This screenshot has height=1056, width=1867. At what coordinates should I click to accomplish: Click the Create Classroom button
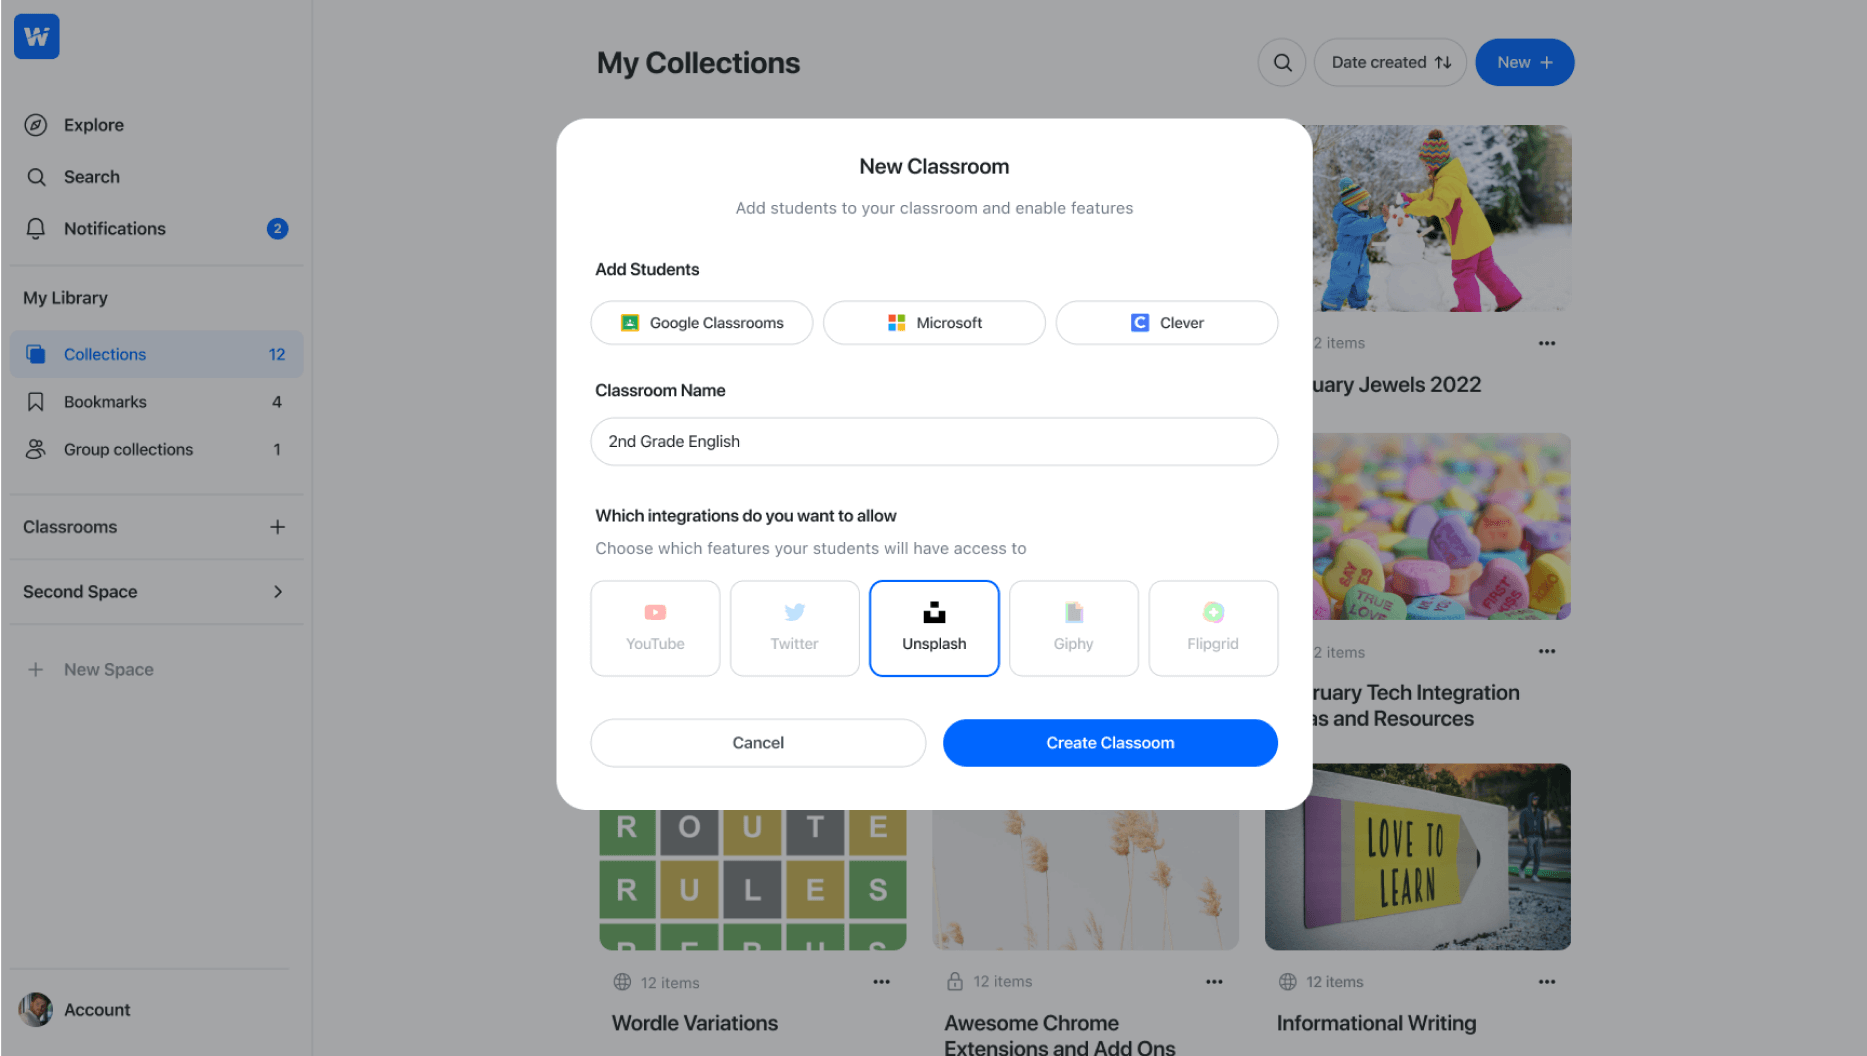tap(1110, 743)
